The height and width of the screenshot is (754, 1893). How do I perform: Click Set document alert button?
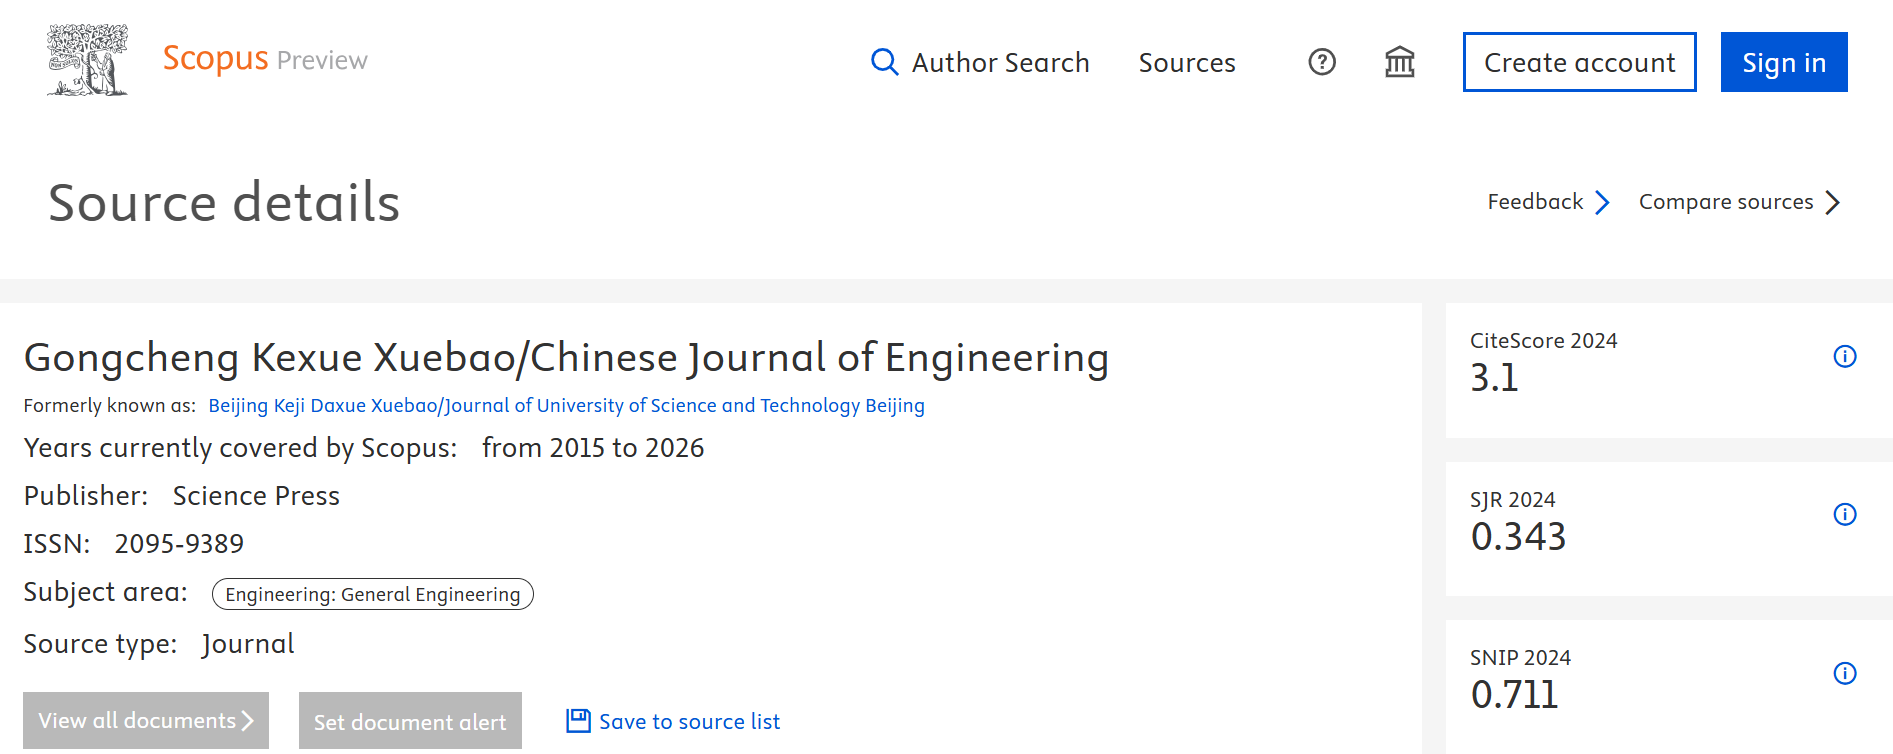tap(410, 720)
